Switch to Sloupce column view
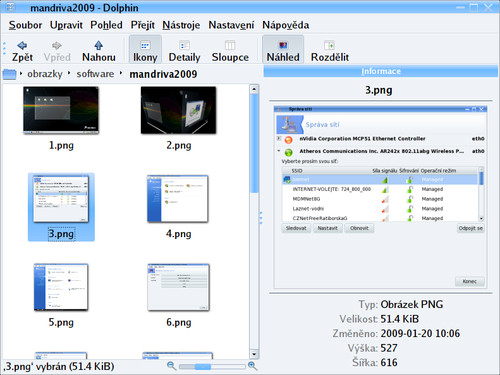This screenshot has width=500, height=375. 230,51
